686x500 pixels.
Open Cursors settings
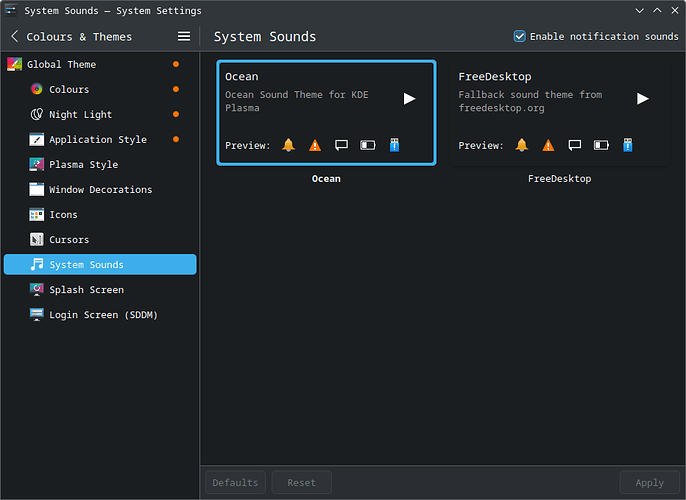pos(100,240)
